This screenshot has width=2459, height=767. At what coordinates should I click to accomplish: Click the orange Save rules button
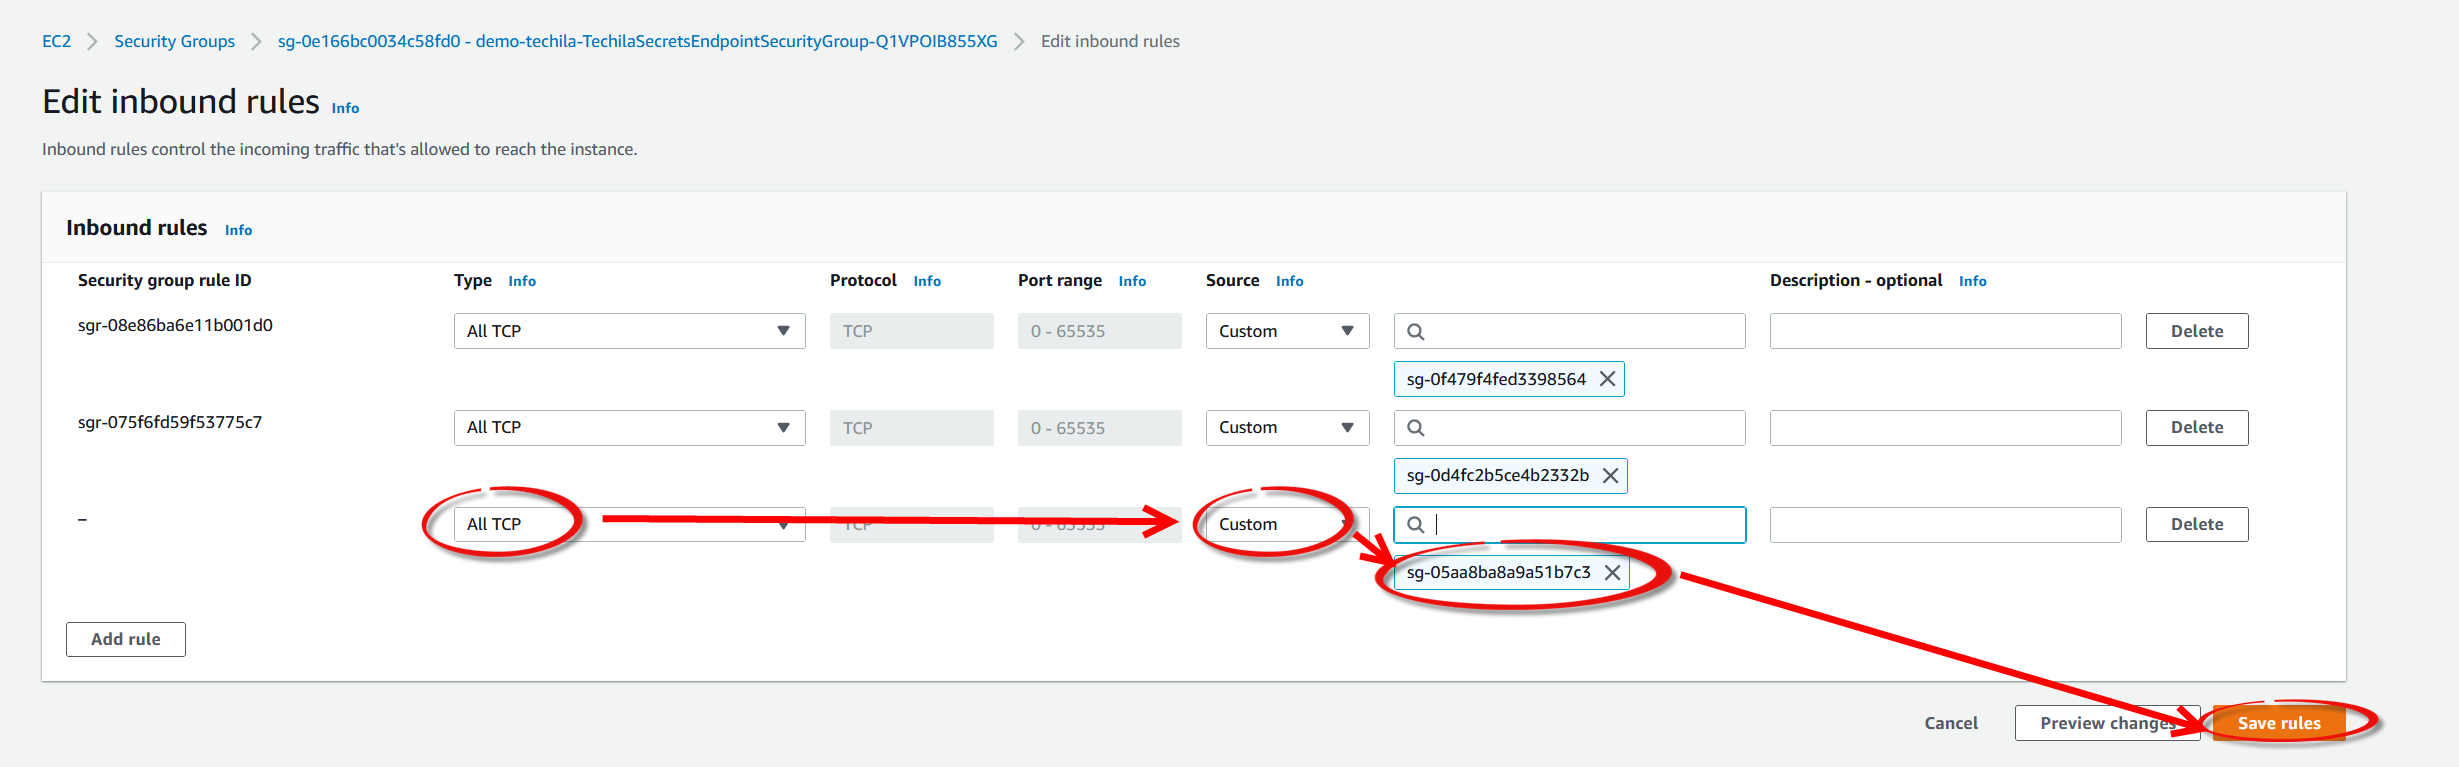click(x=2278, y=723)
